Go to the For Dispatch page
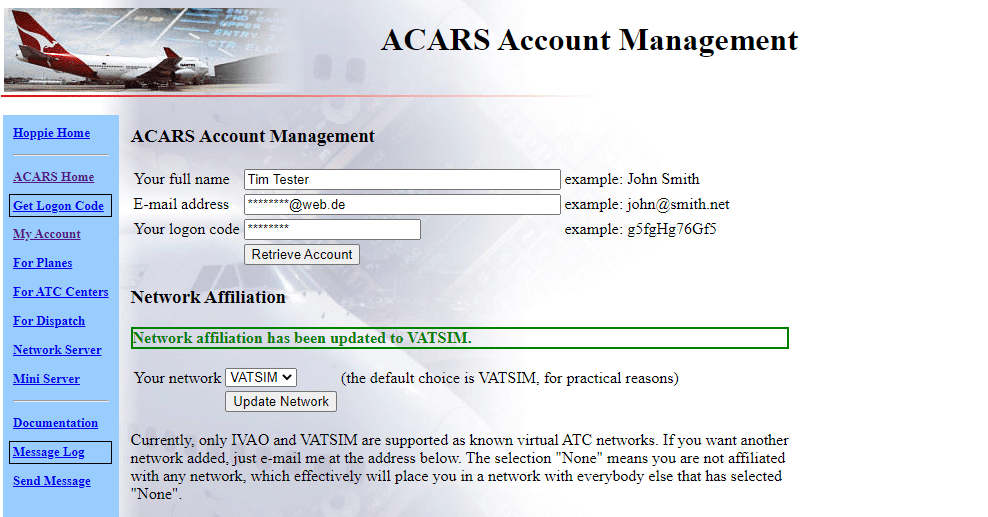This screenshot has height=517, width=988. coord(49,321)
